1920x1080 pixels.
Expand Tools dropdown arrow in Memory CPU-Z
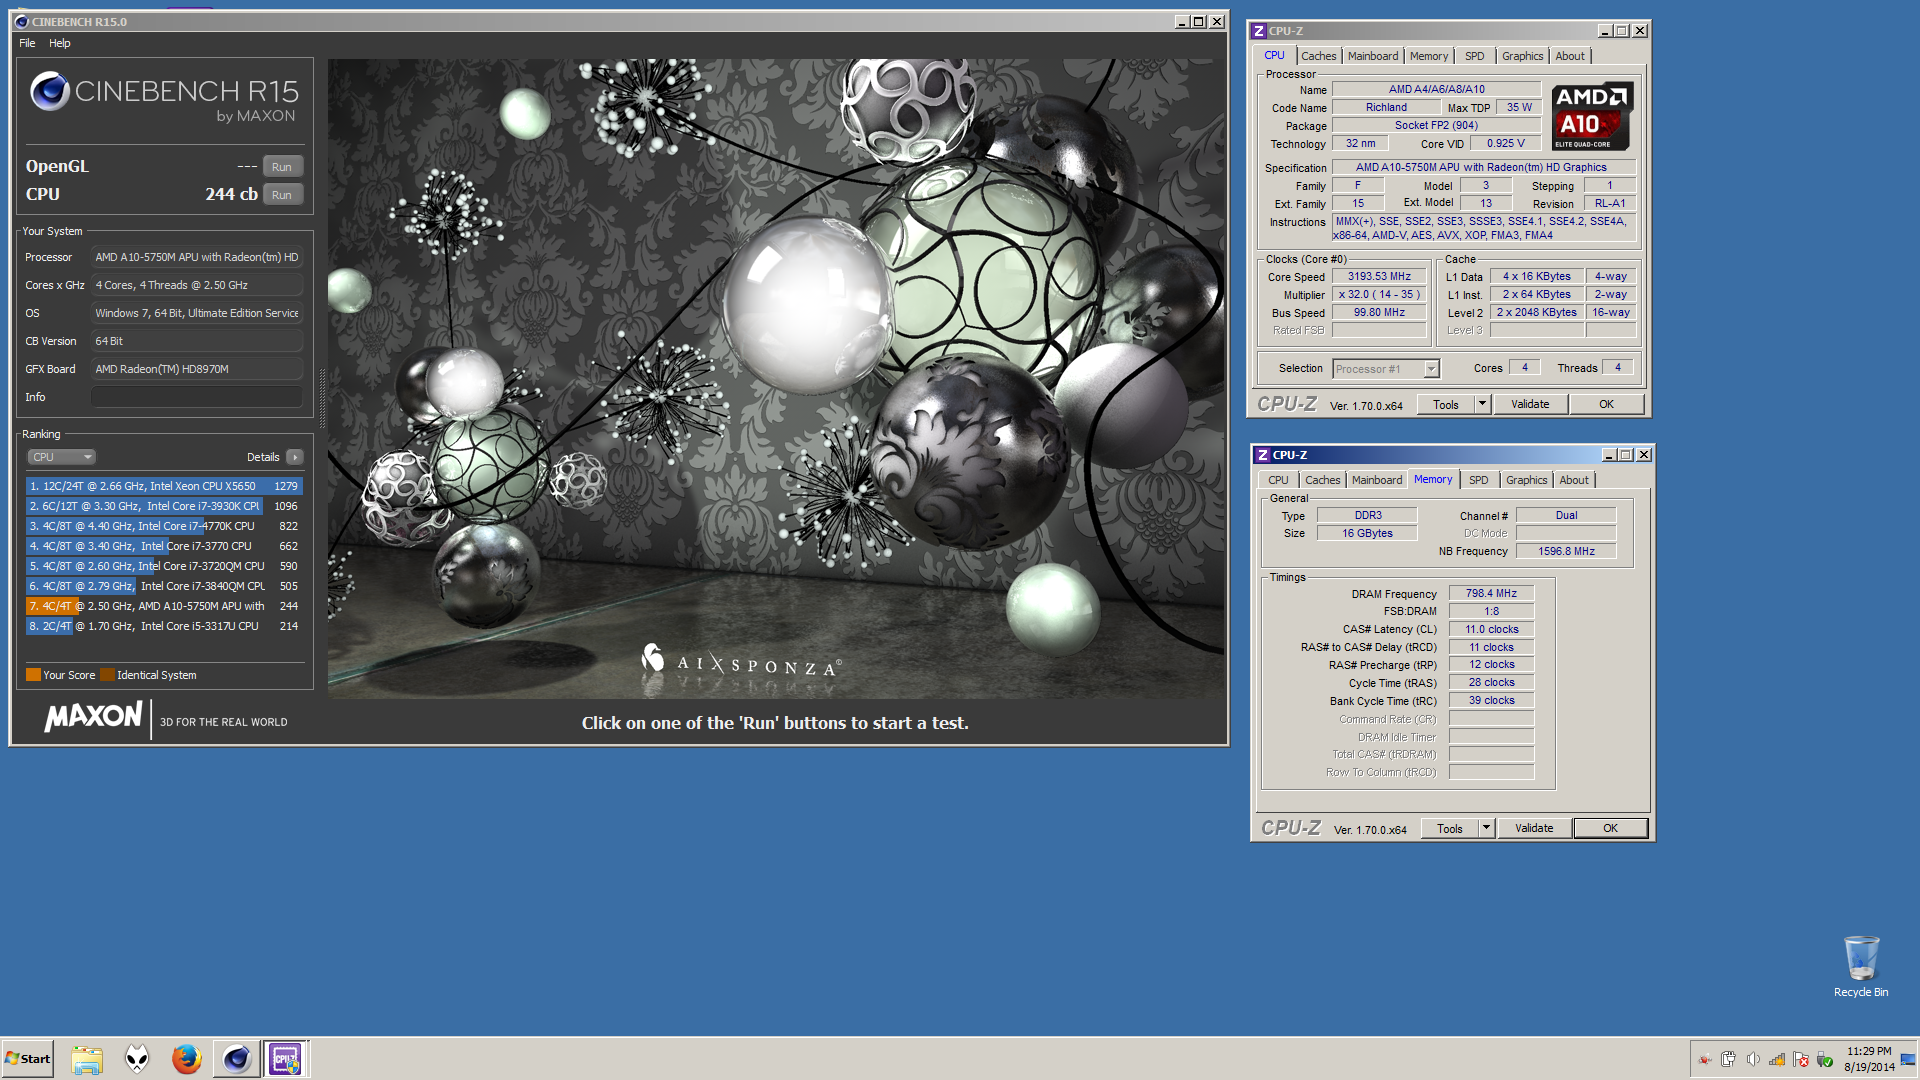[x=1487, y=828]
